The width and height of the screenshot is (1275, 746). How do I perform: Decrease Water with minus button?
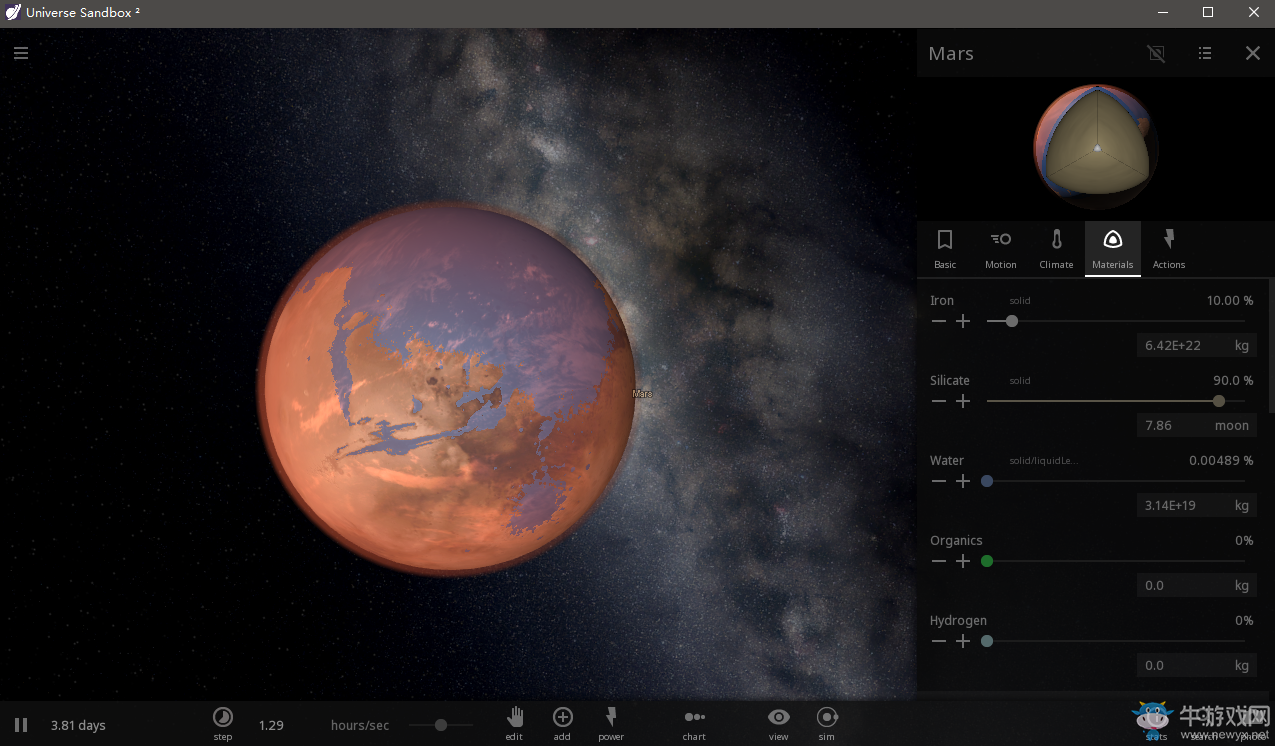click(939, 481)
